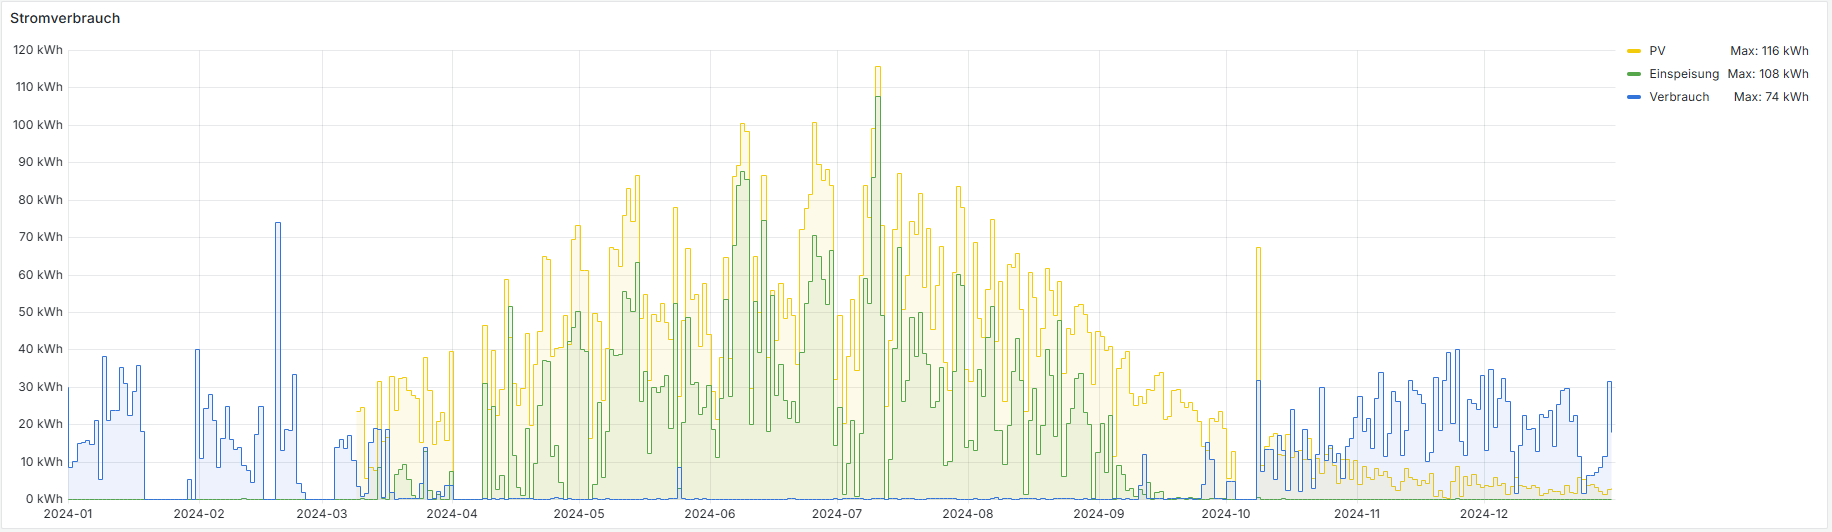Click the 40 kWh y-axis label
Screen dimensions: 1832x532
pyautogui.click(x=40, y=349)
